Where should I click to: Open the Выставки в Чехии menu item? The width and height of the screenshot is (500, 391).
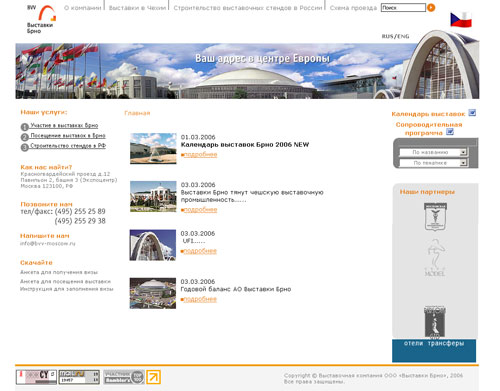pos(137,8)
